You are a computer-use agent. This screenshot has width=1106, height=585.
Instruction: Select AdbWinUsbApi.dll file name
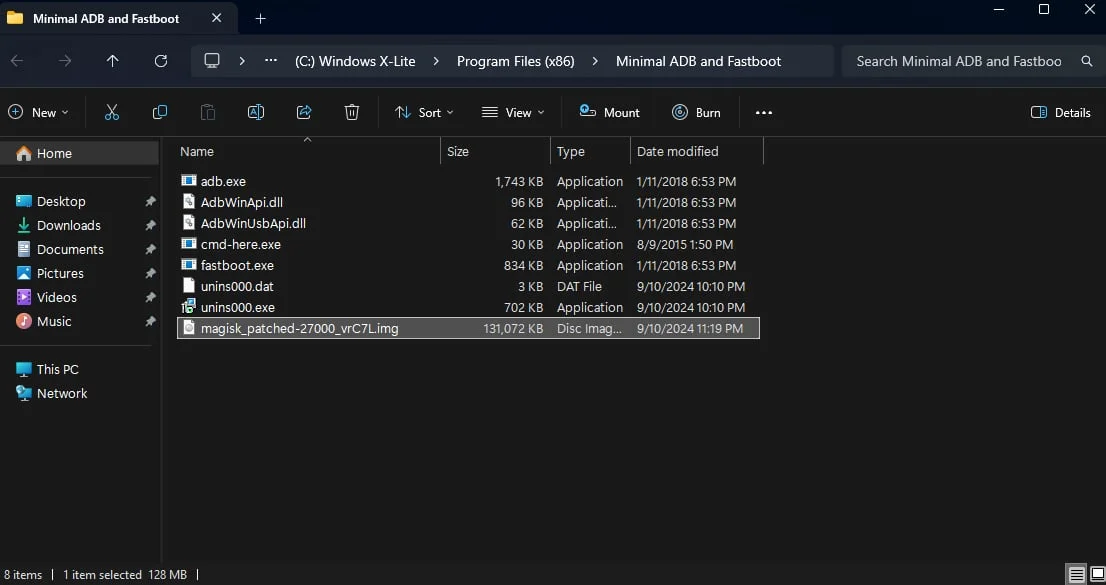coord(253,224)
